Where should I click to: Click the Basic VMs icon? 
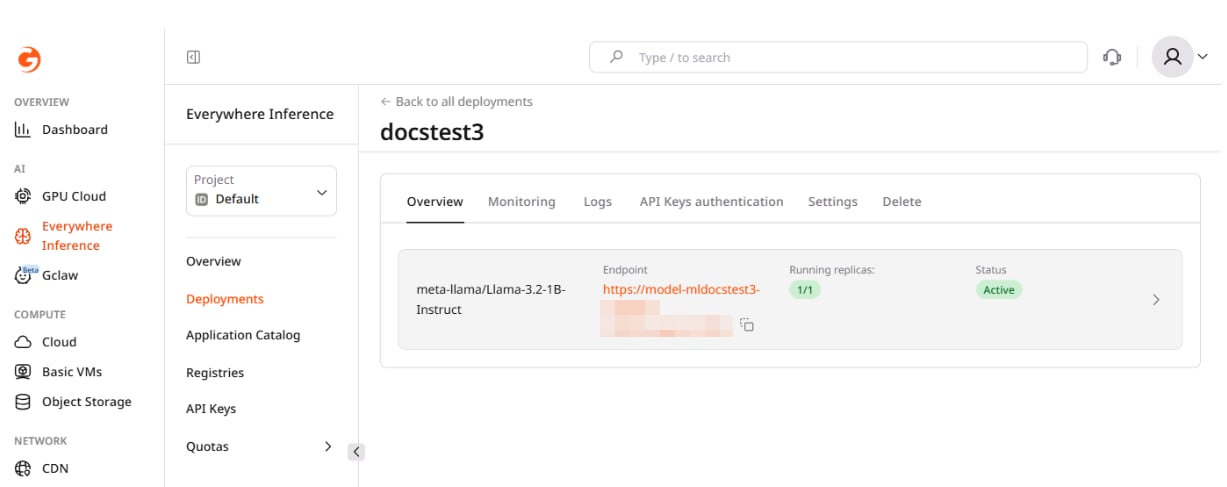[23, 372]
